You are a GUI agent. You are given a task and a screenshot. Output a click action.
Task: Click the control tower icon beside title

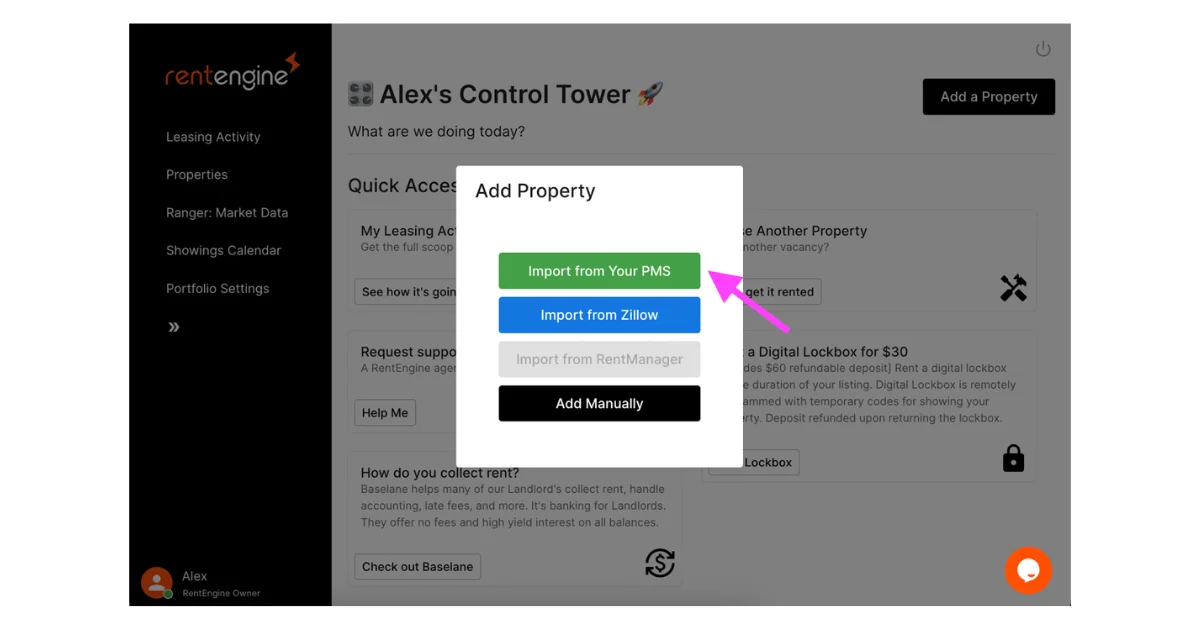click(360, 95)
